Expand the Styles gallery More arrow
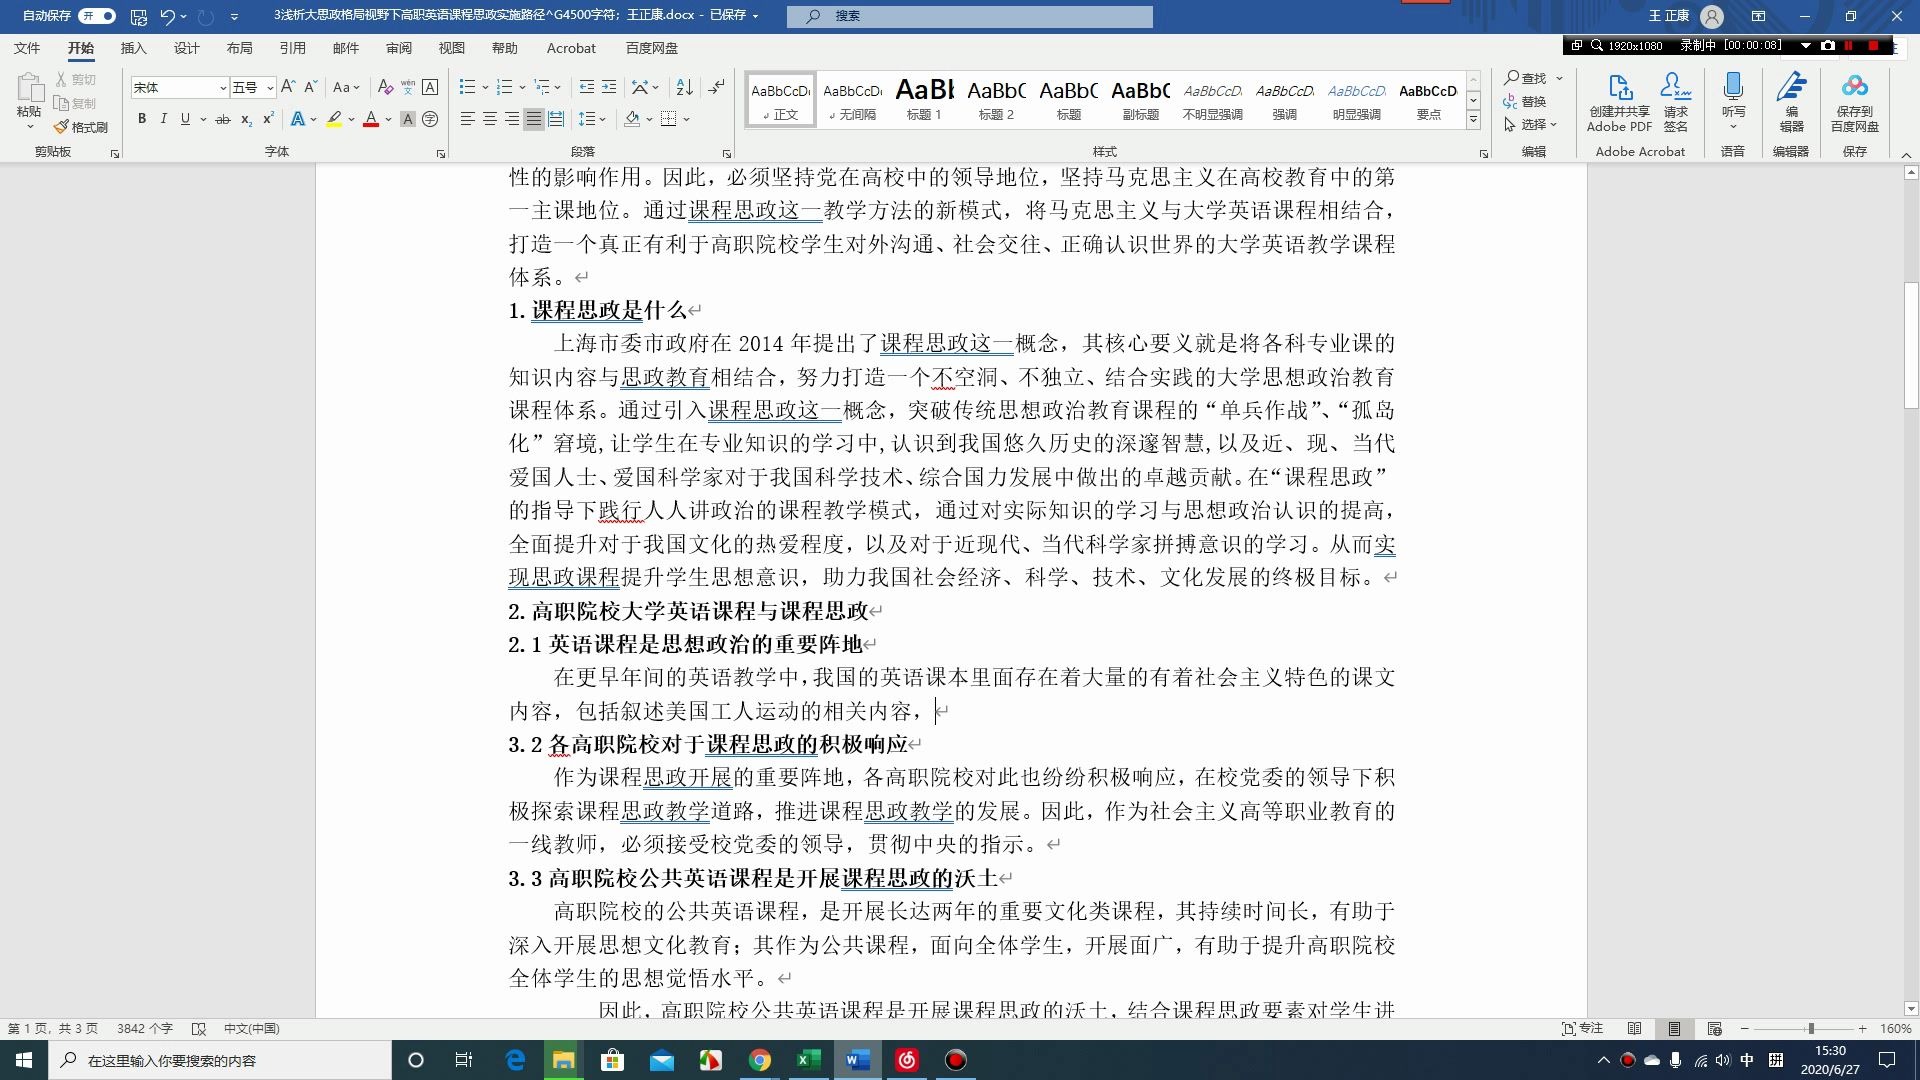This screenshot has height=1080, width=1920. click(1473, 120)
